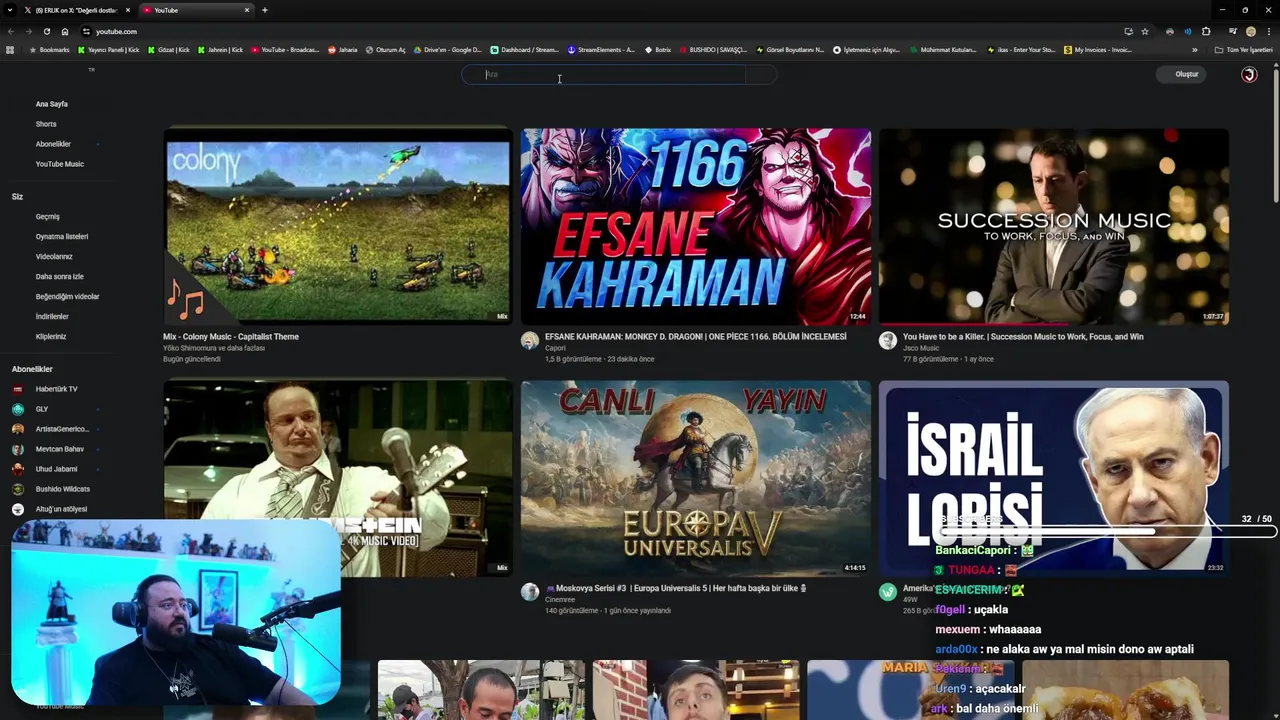Open the EFSANE KAHRAMAN 1166 thumbnail
Viewport: 1280px width, 720px height.
(696, 226)
